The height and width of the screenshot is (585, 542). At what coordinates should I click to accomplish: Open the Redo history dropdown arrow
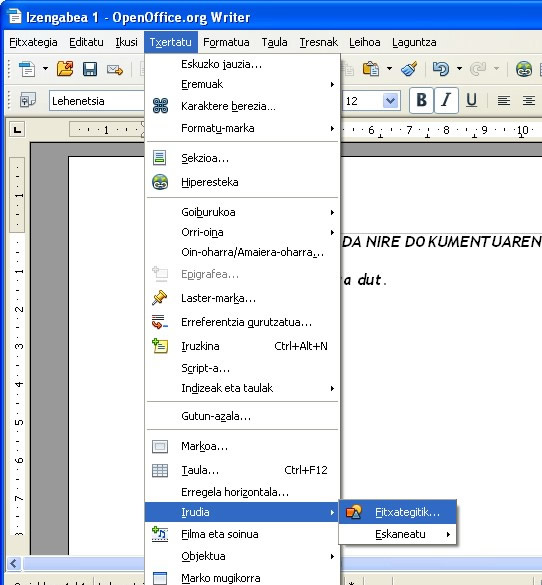point(496,69)
